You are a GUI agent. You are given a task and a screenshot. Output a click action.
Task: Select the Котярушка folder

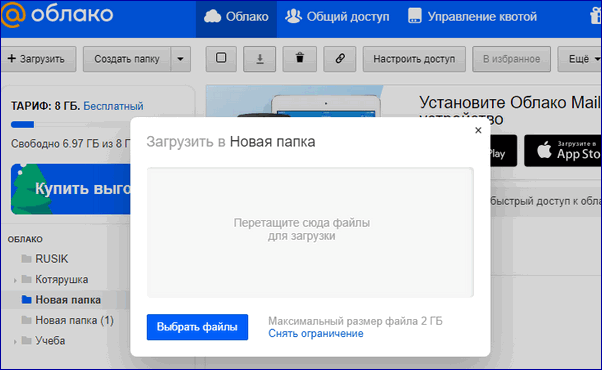point(61,279)
